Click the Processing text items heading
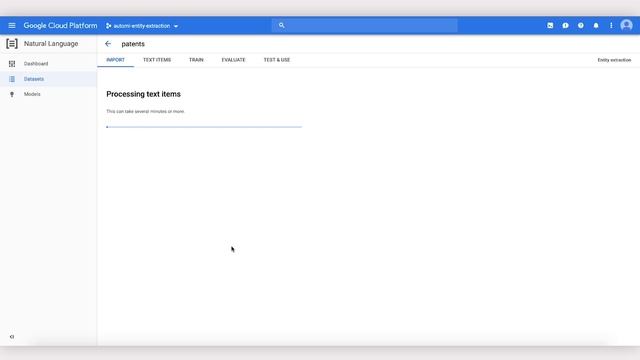The width and height of the screenshot is (640, 360). [x=143, y=94]
